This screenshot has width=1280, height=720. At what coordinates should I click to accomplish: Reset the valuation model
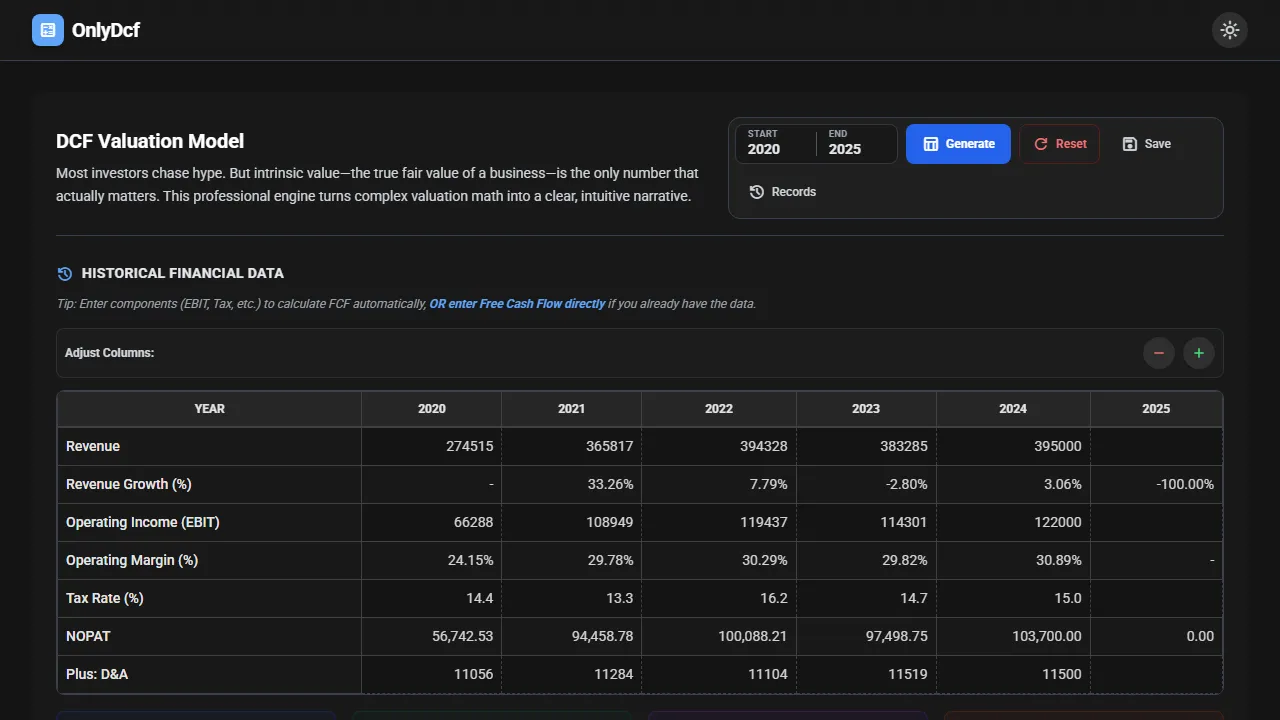tap(1060, 144)
